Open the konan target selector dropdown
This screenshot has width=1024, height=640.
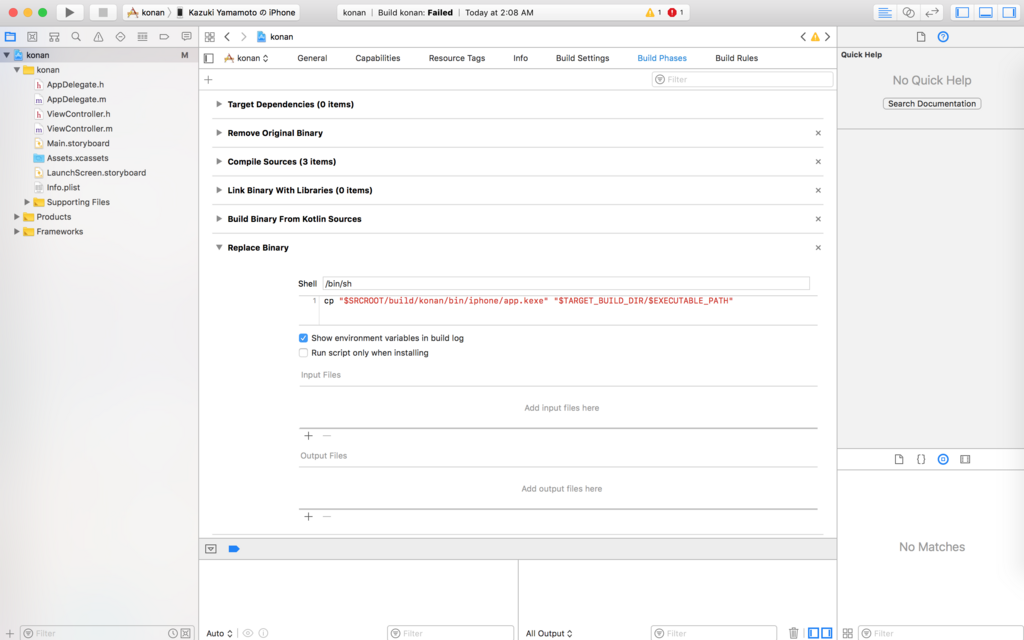click(x=246, y=58)
